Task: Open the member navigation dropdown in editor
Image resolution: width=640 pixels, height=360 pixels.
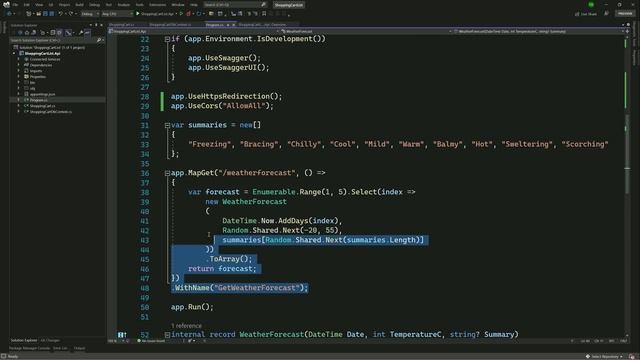Action: pyautogui.click(x=538, y=31)
